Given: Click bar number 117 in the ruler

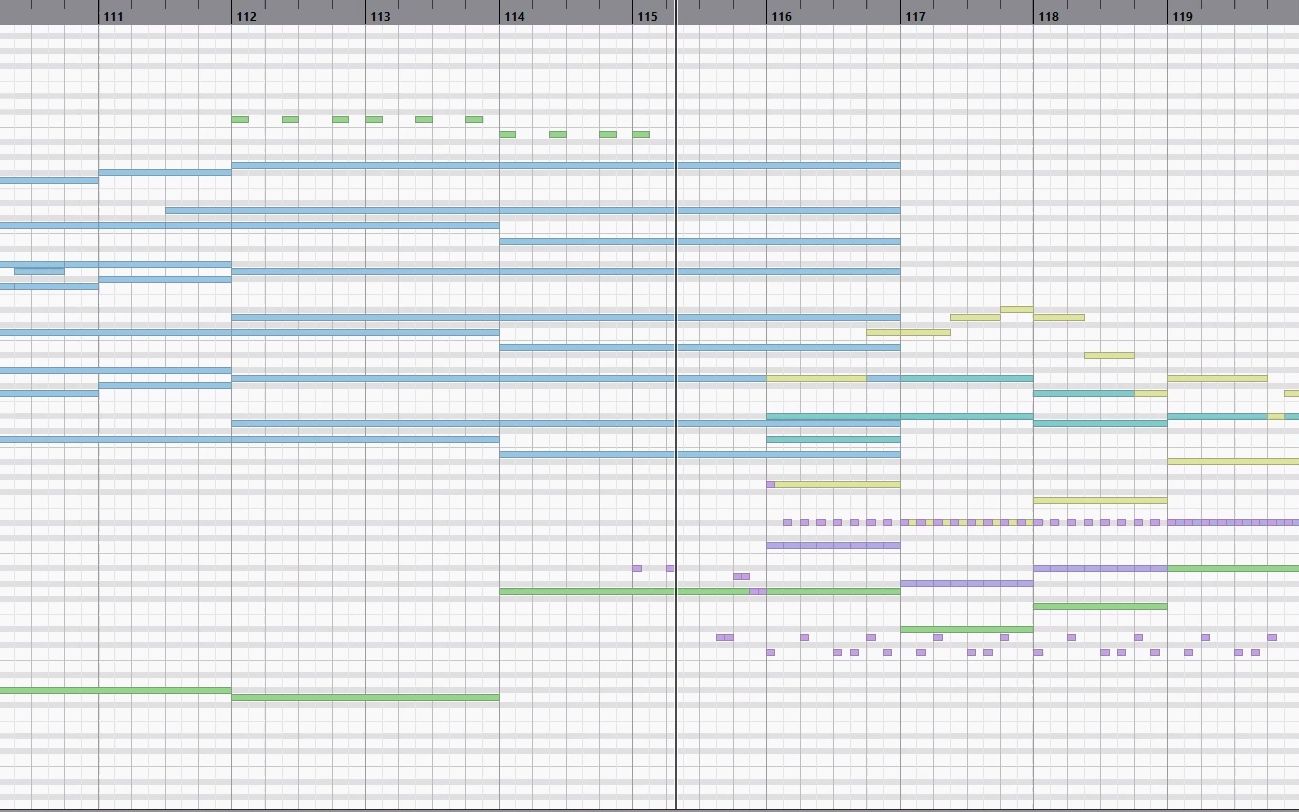Looking at the screenshot, I should pyautogui.click(x=915, y=17).
